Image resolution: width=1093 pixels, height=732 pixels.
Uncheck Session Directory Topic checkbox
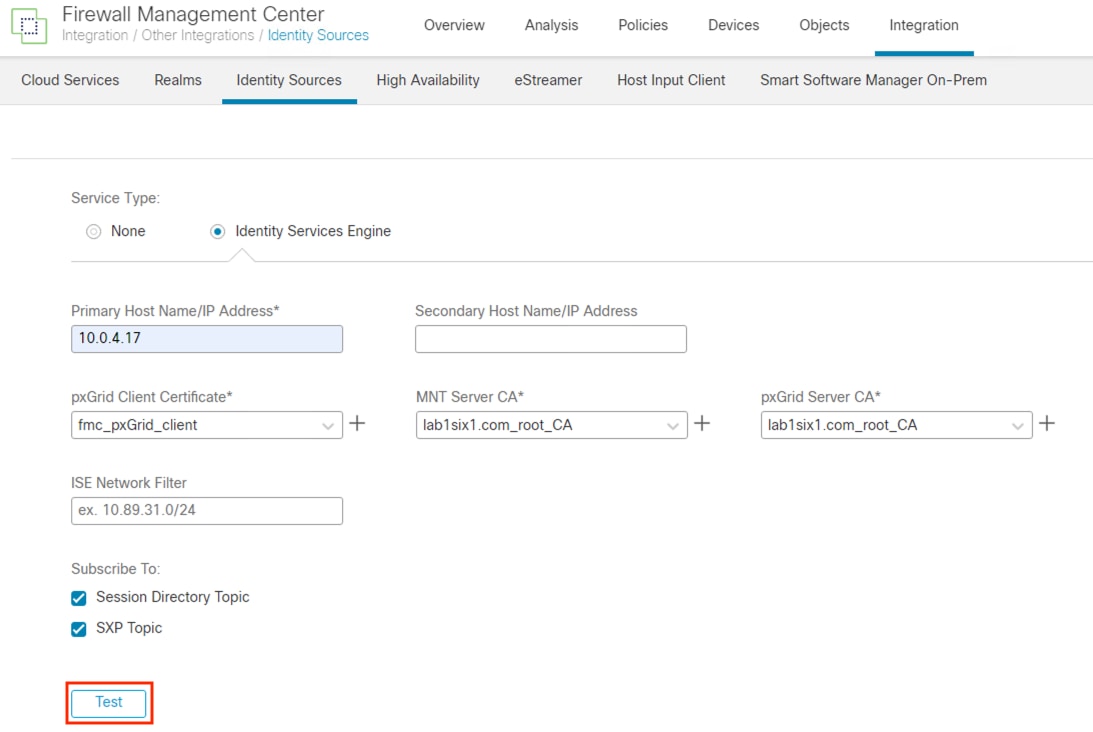[79, 598]
